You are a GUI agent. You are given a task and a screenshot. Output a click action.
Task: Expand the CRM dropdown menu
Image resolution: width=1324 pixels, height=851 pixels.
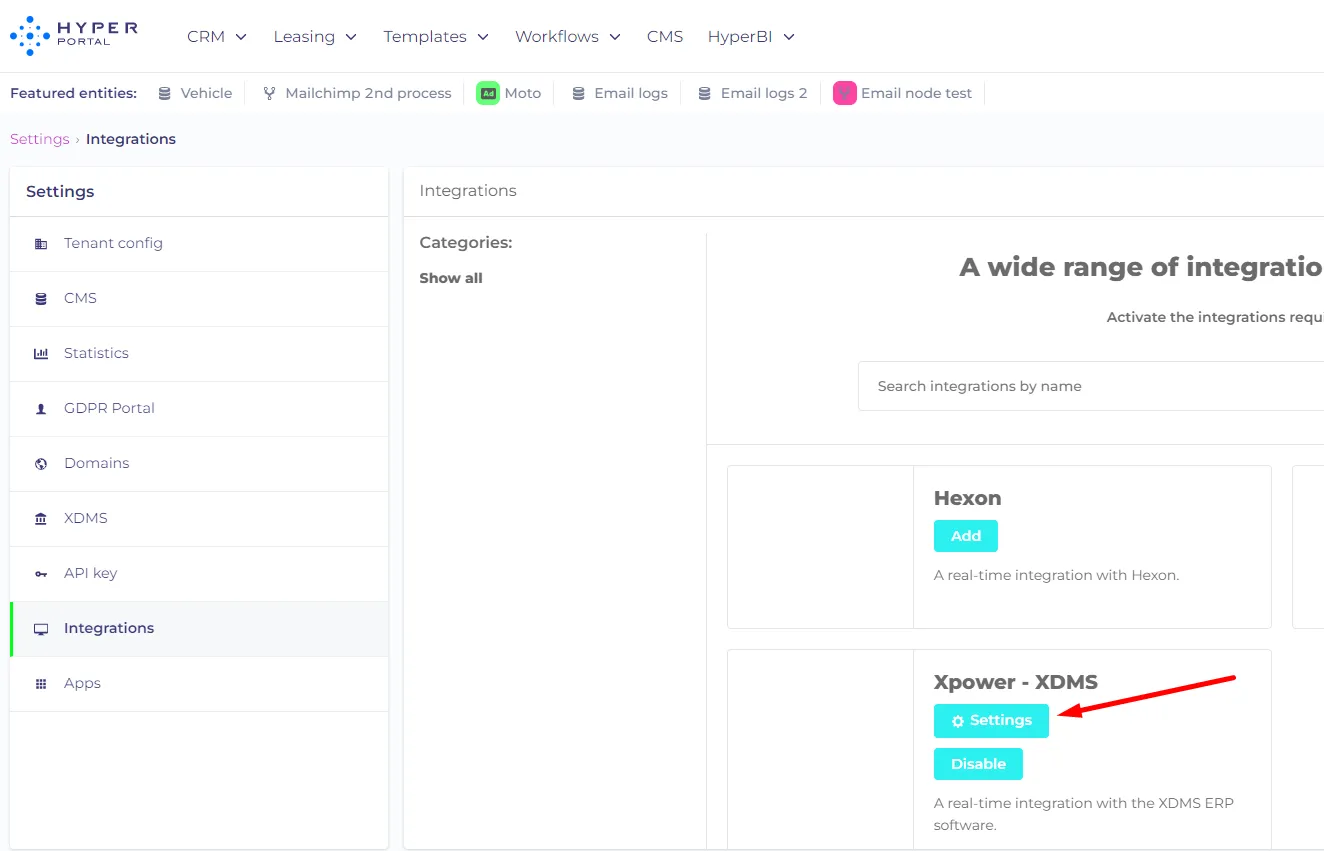coord(217,36)
